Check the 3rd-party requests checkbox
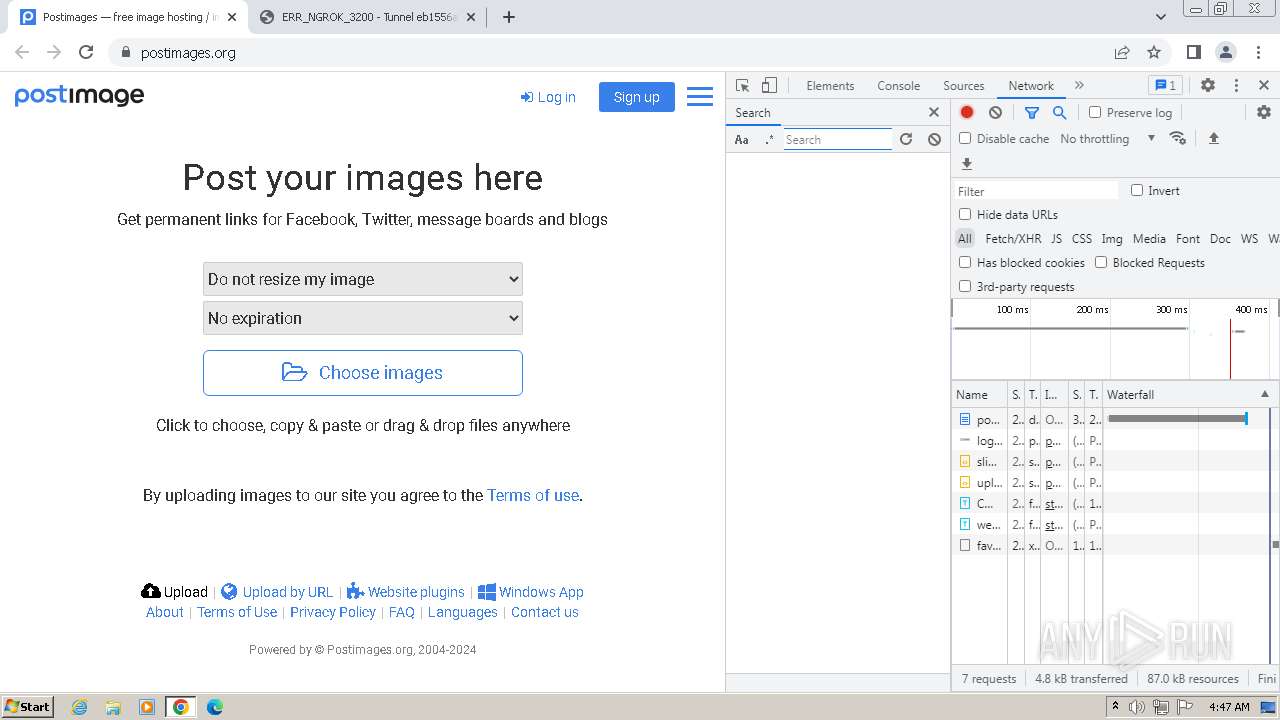The height and width of the screenshot is (720, 1280). tap(965, 286)
